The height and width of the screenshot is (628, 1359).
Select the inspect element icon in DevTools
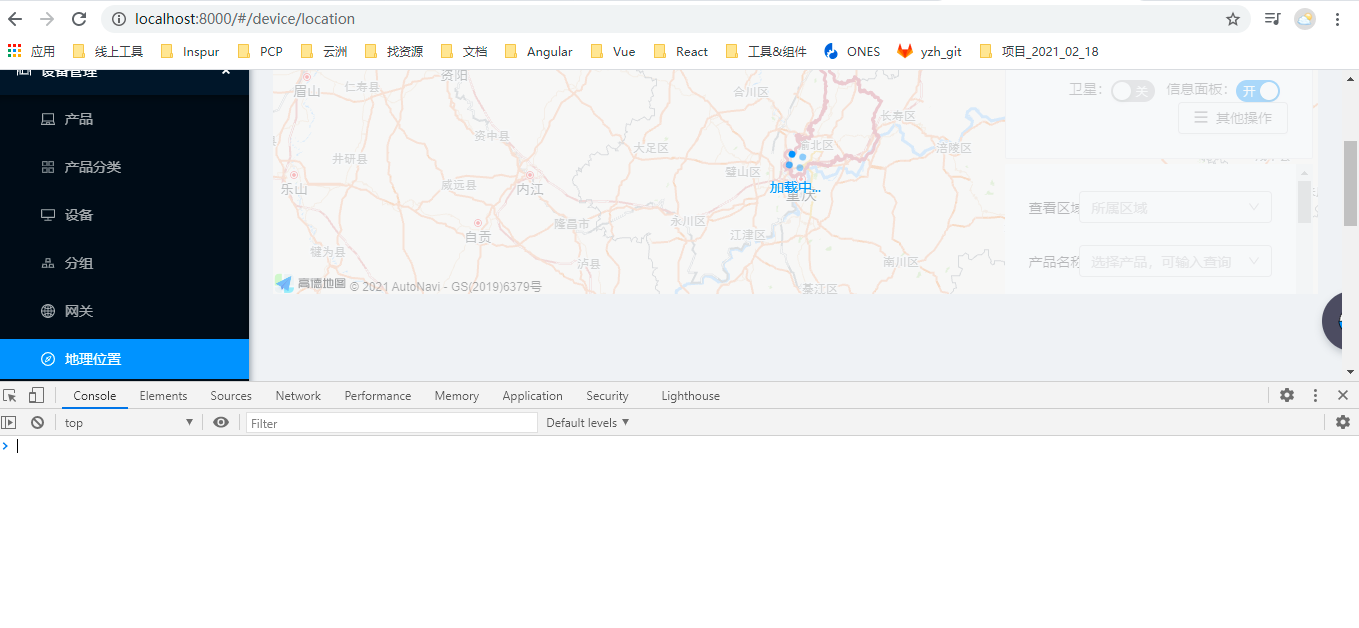(10, 395)
